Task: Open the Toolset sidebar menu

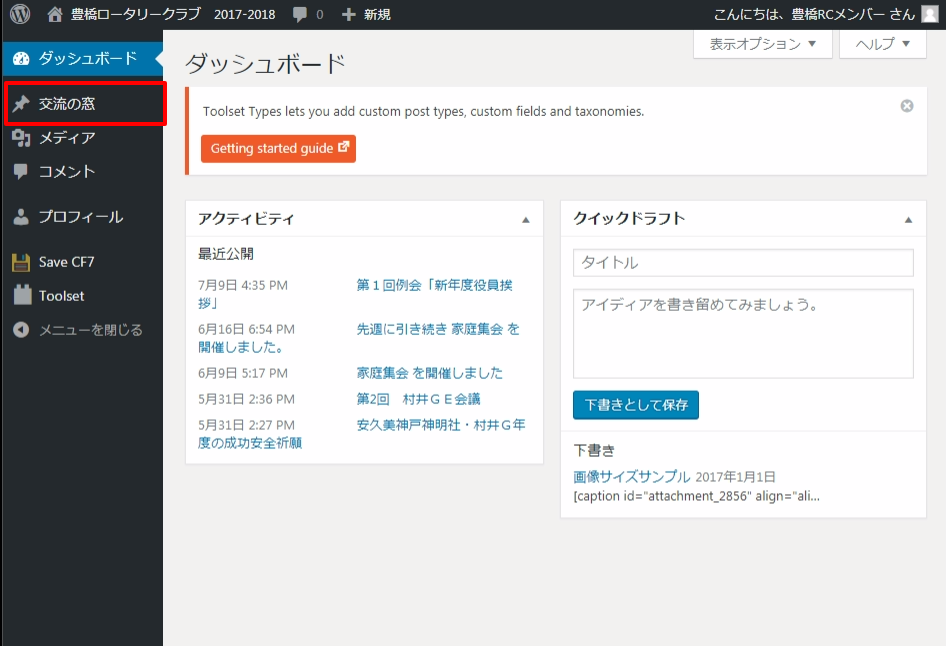Action: pos(61,296)
